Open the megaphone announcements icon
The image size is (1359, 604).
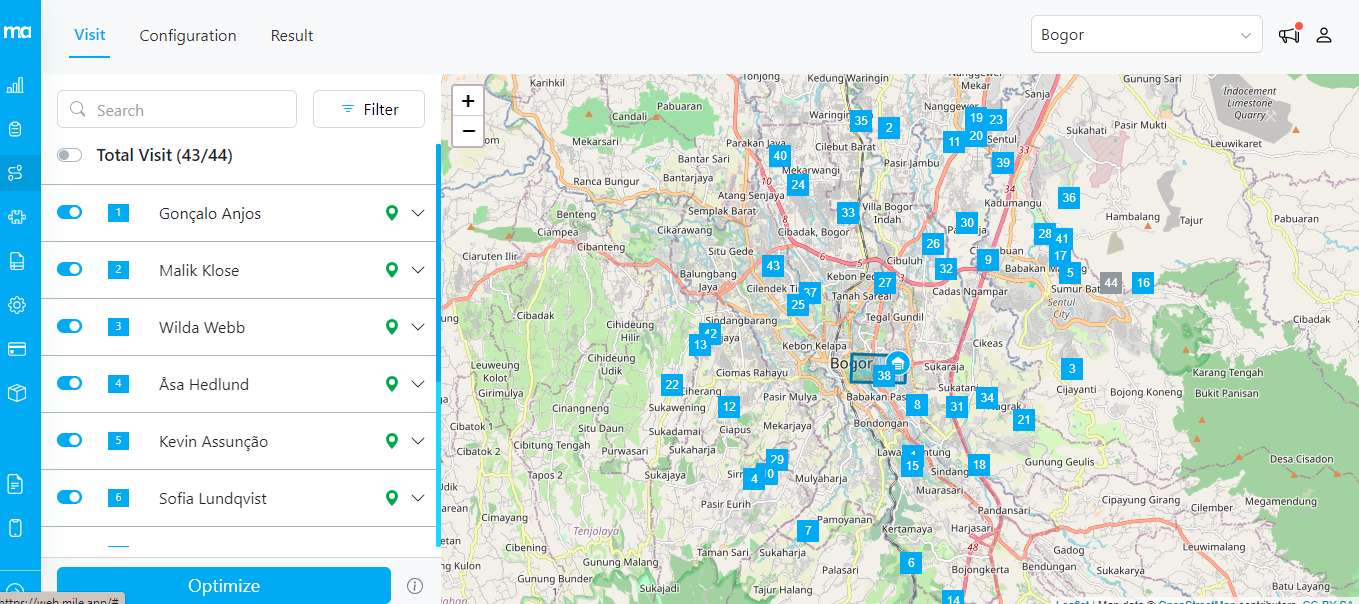pyautogui.click(x=1289, y=35)
